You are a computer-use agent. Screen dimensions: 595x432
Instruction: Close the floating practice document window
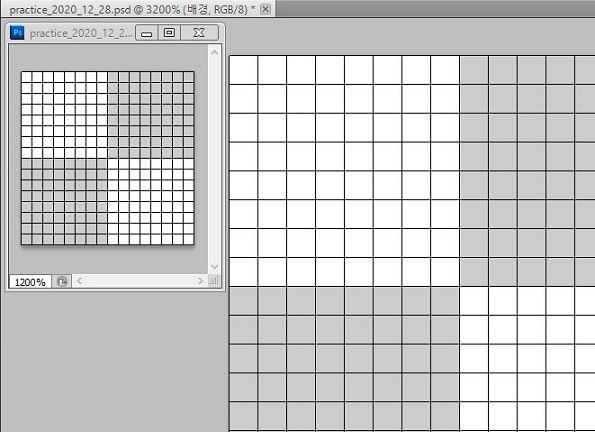tap(200, 33)
